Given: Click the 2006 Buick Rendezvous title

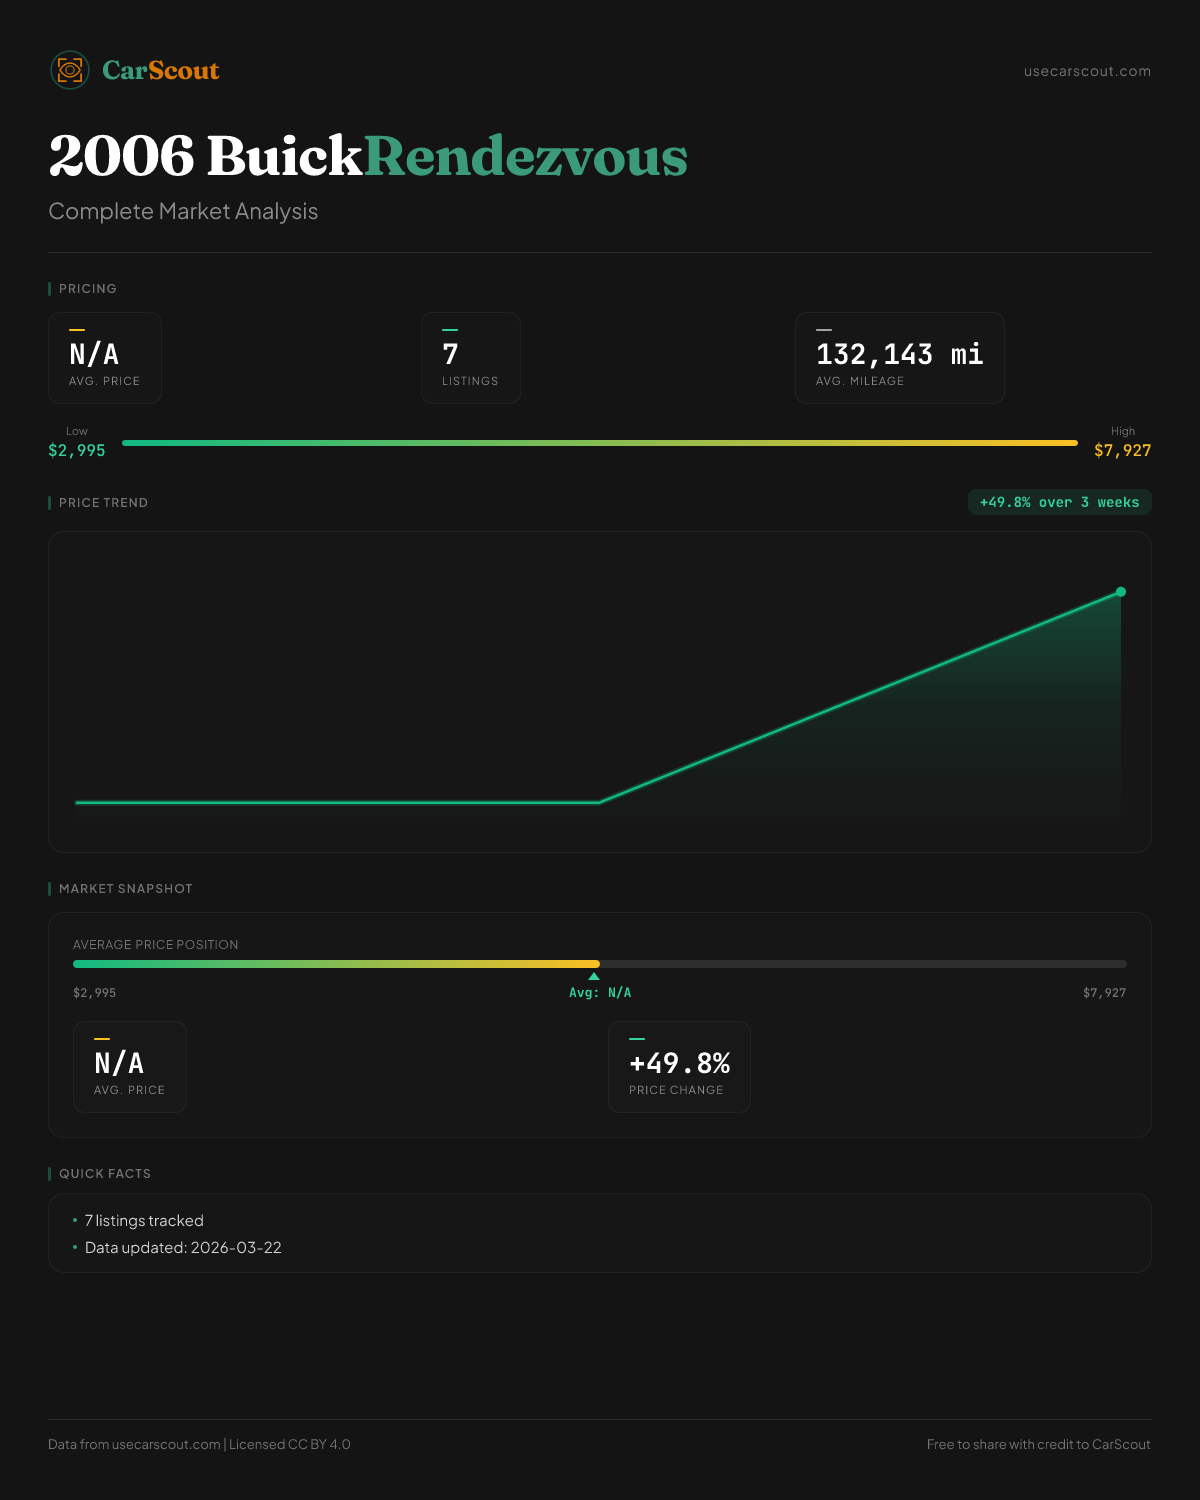Looking at the screenshot, I should (368, 156).
